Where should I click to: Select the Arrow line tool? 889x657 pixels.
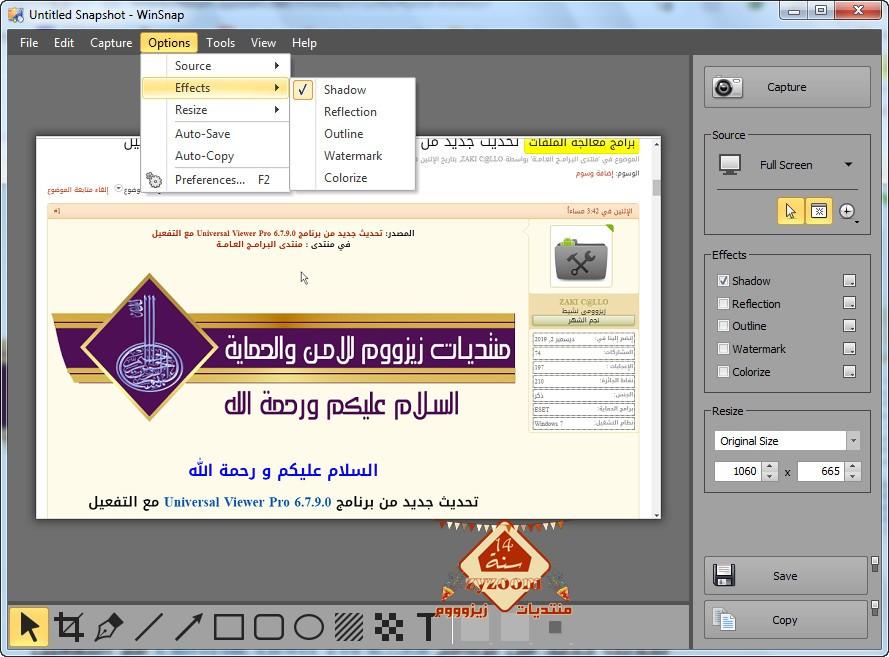[x=189, y=627]
